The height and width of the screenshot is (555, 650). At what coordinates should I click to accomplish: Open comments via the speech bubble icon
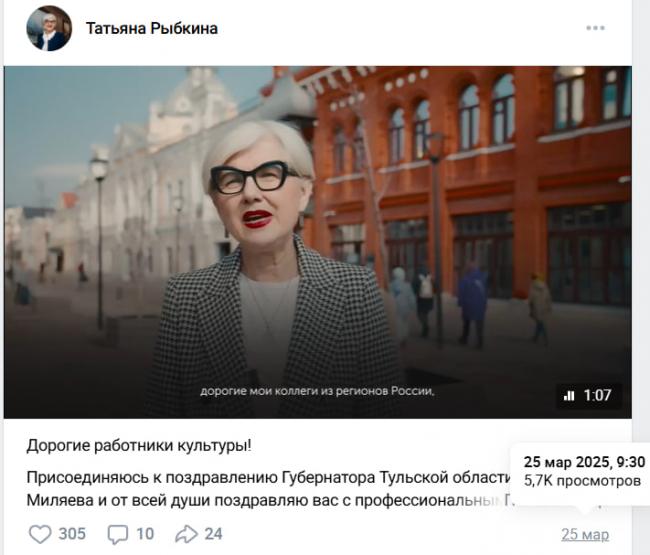click(118, 534)
